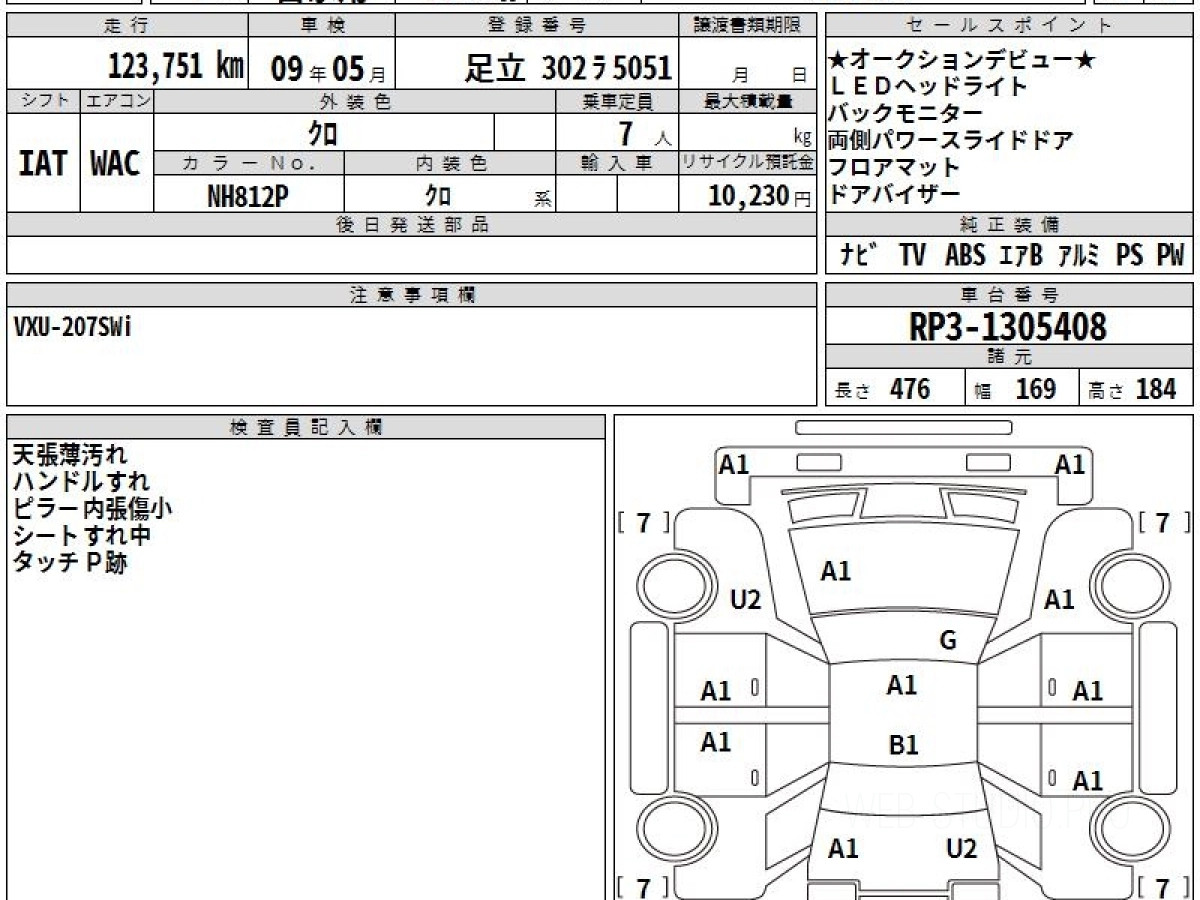Click the mileage value 123,751 km
The image size is (1200, 900).
tap(176, 67)
